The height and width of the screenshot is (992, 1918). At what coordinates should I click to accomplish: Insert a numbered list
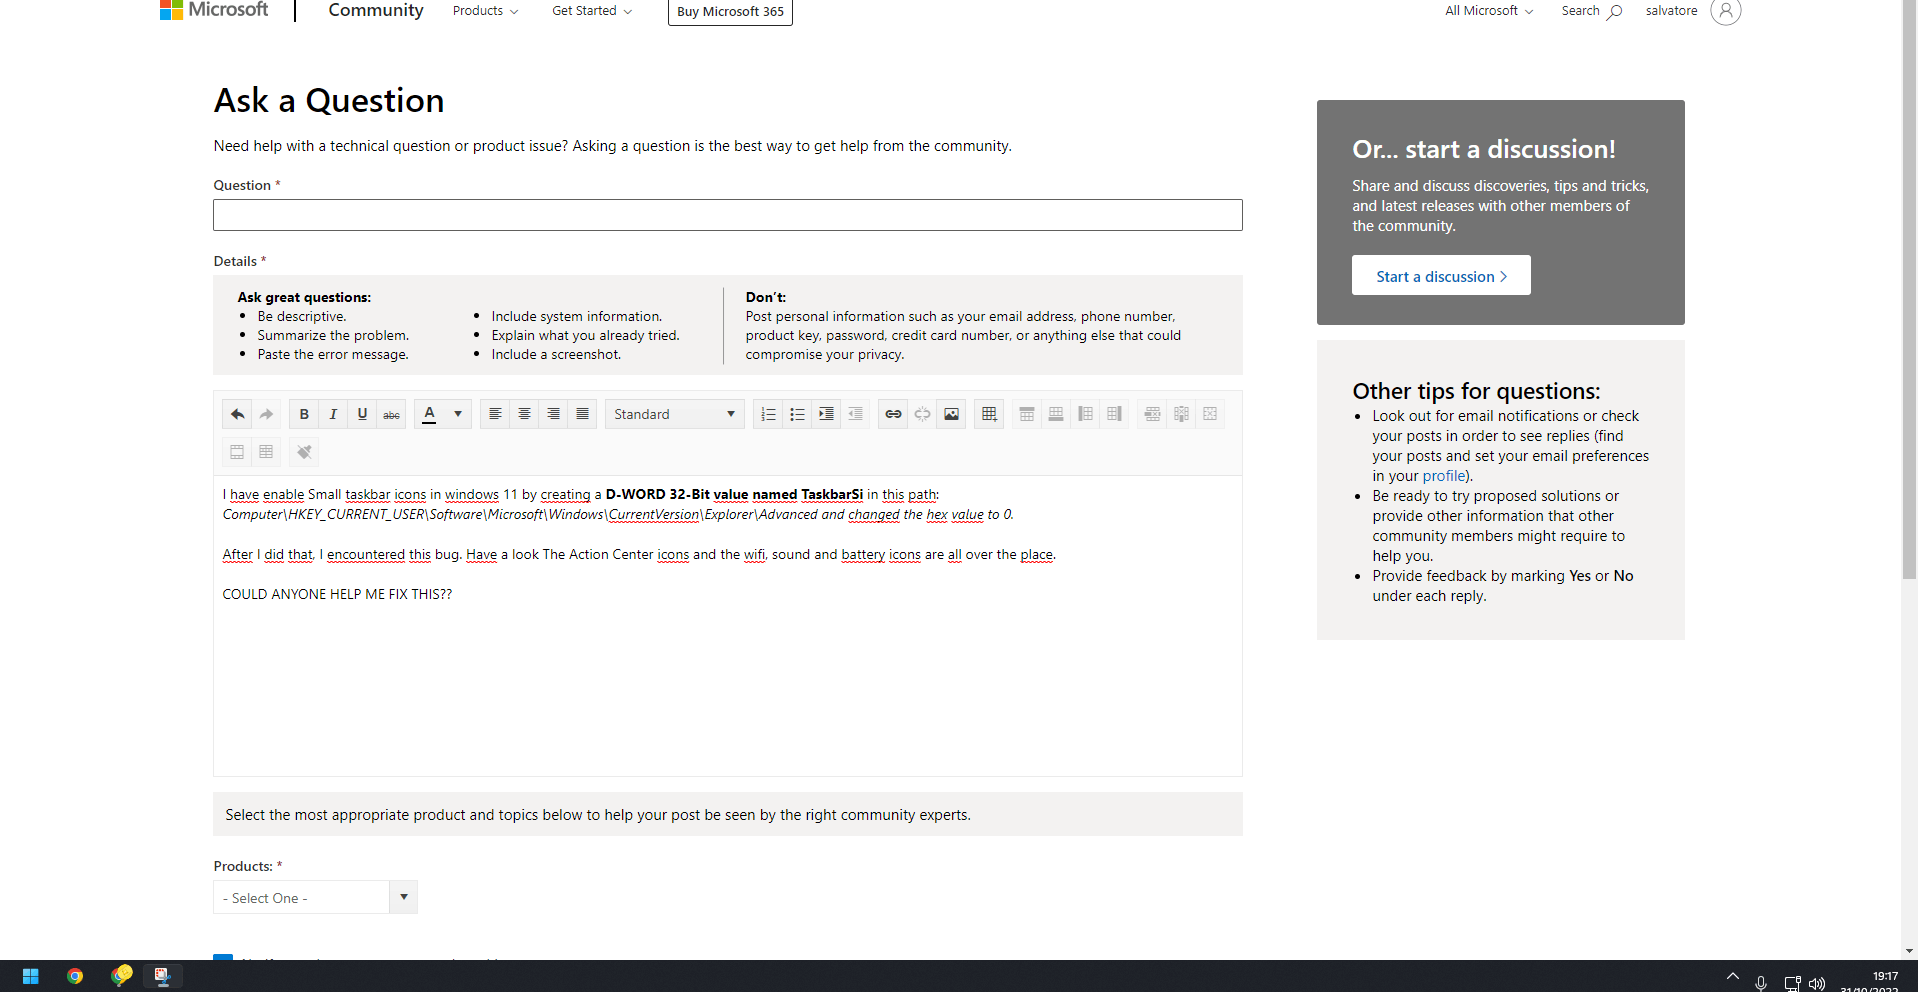768,414
